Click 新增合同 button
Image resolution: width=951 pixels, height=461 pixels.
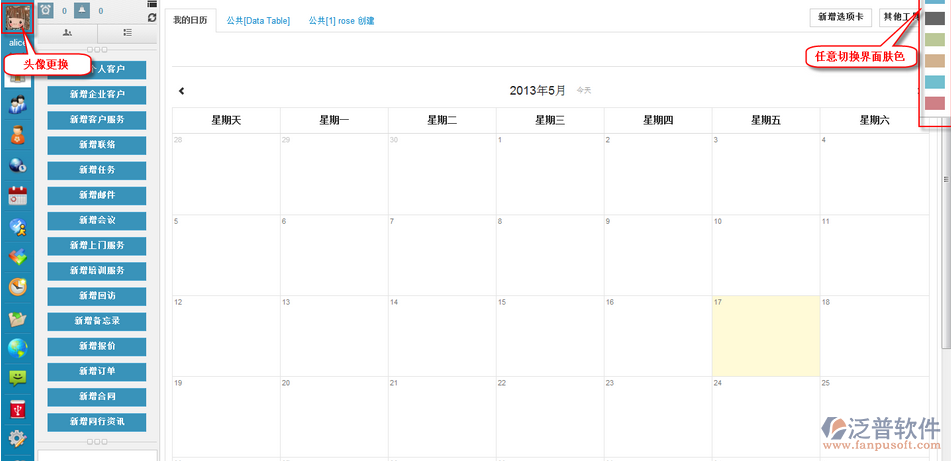(97, 397)
